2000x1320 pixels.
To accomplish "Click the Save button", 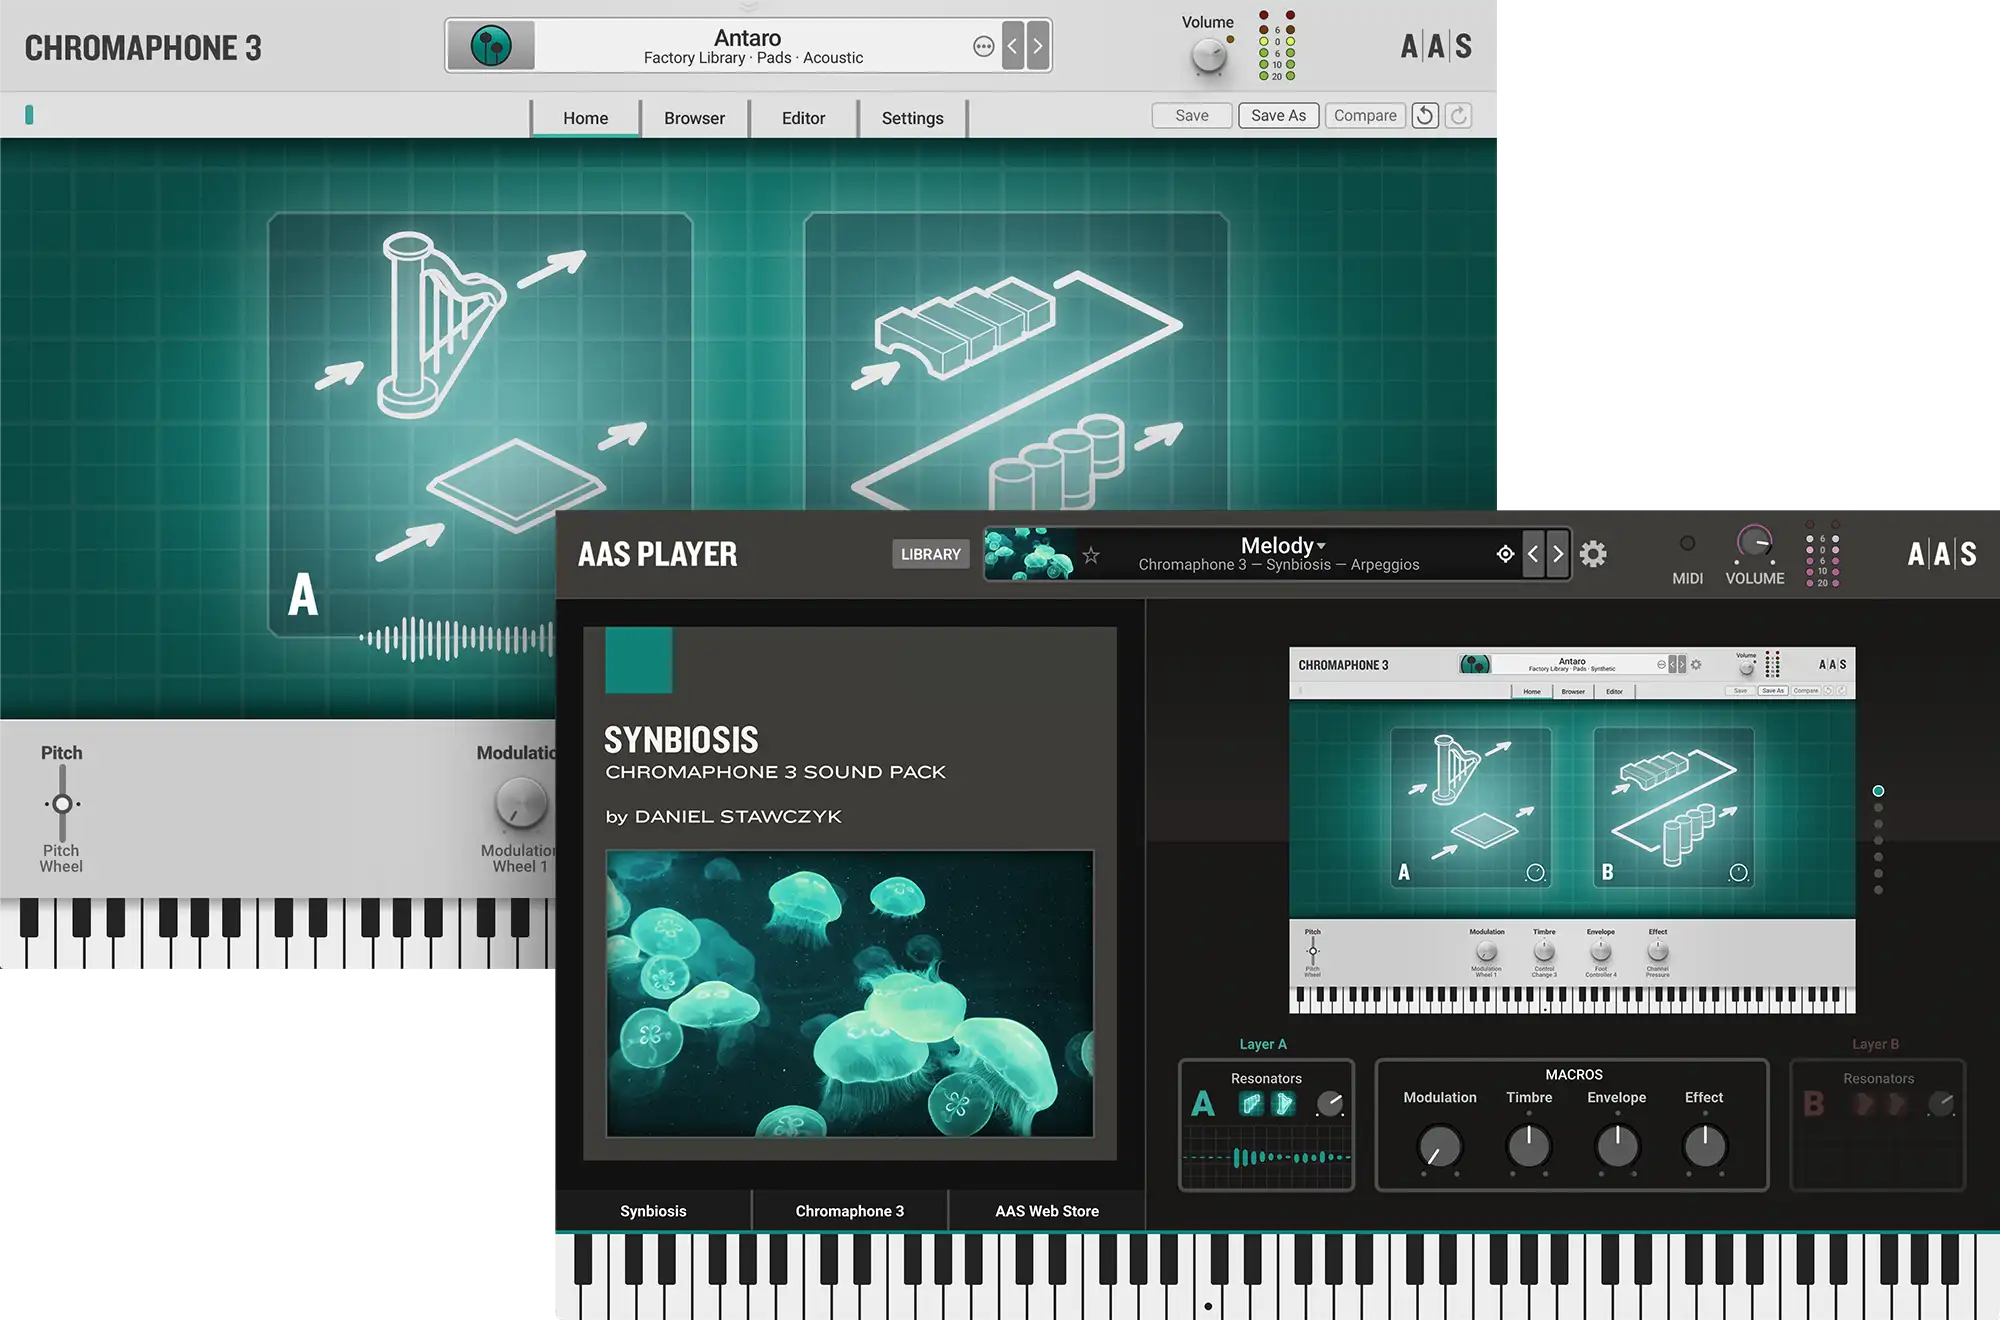I will point(1192,116).
